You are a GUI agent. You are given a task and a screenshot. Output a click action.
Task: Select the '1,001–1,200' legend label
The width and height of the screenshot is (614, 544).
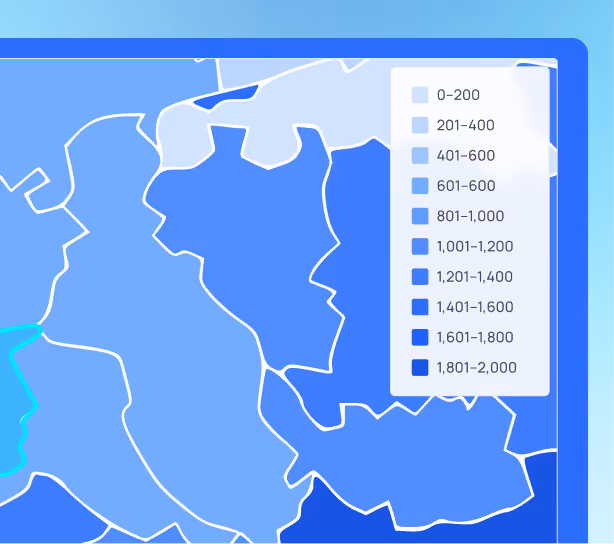pyautogui.click(x=475, y=246)
